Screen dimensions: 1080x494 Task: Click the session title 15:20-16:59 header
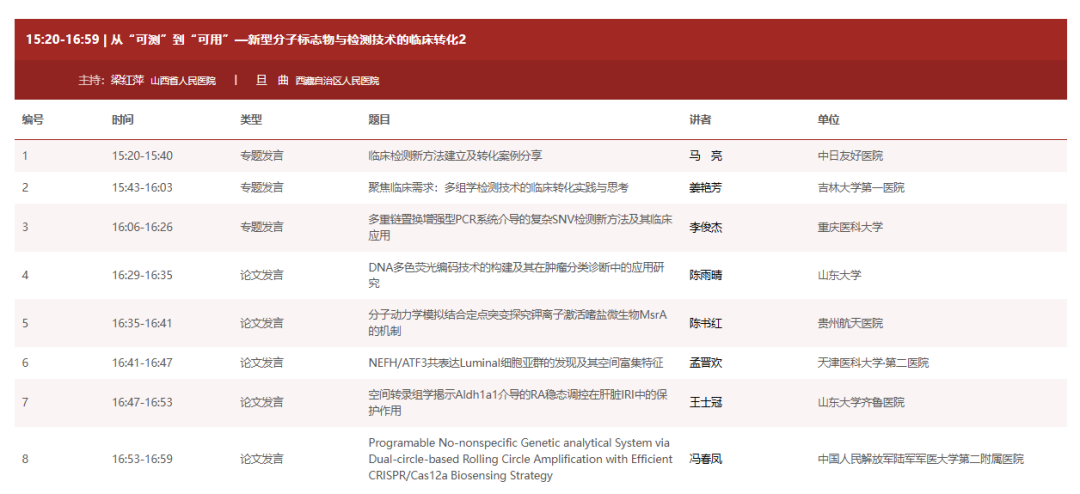point(246,39)
